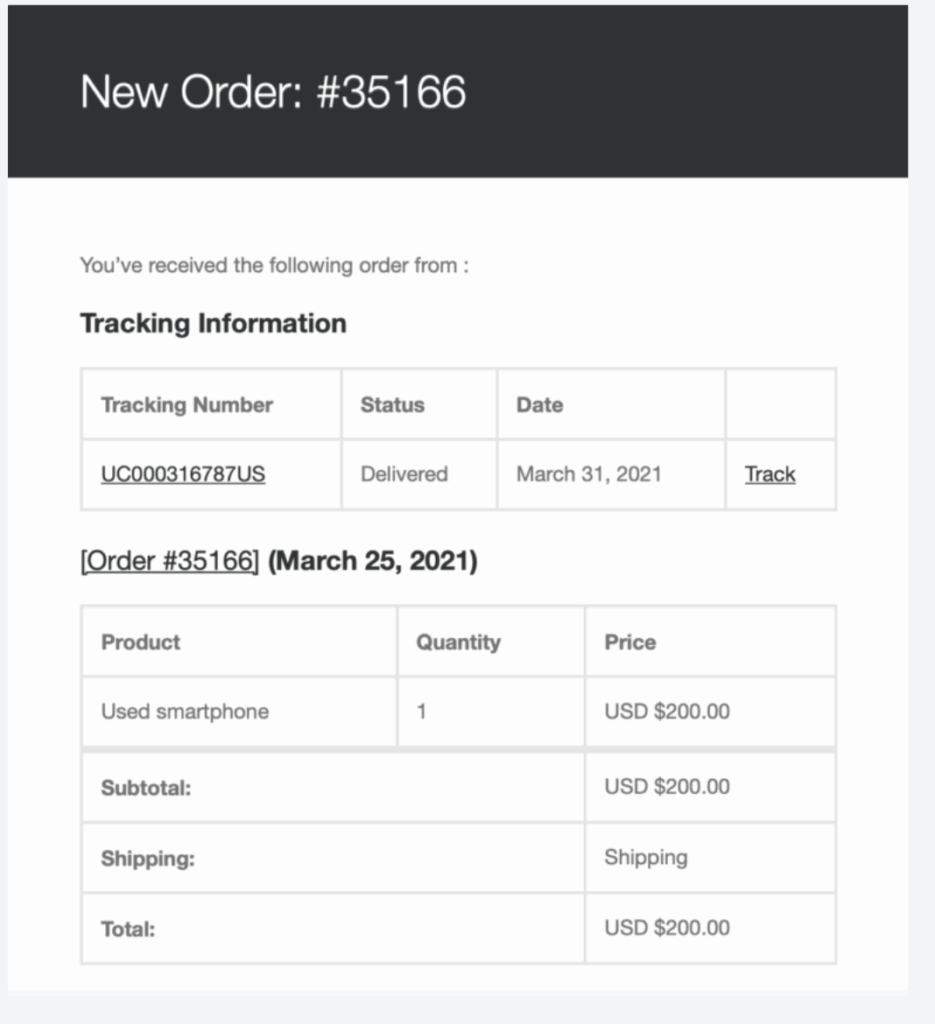
Task: Click the Product column header
Action: [141, 642]
